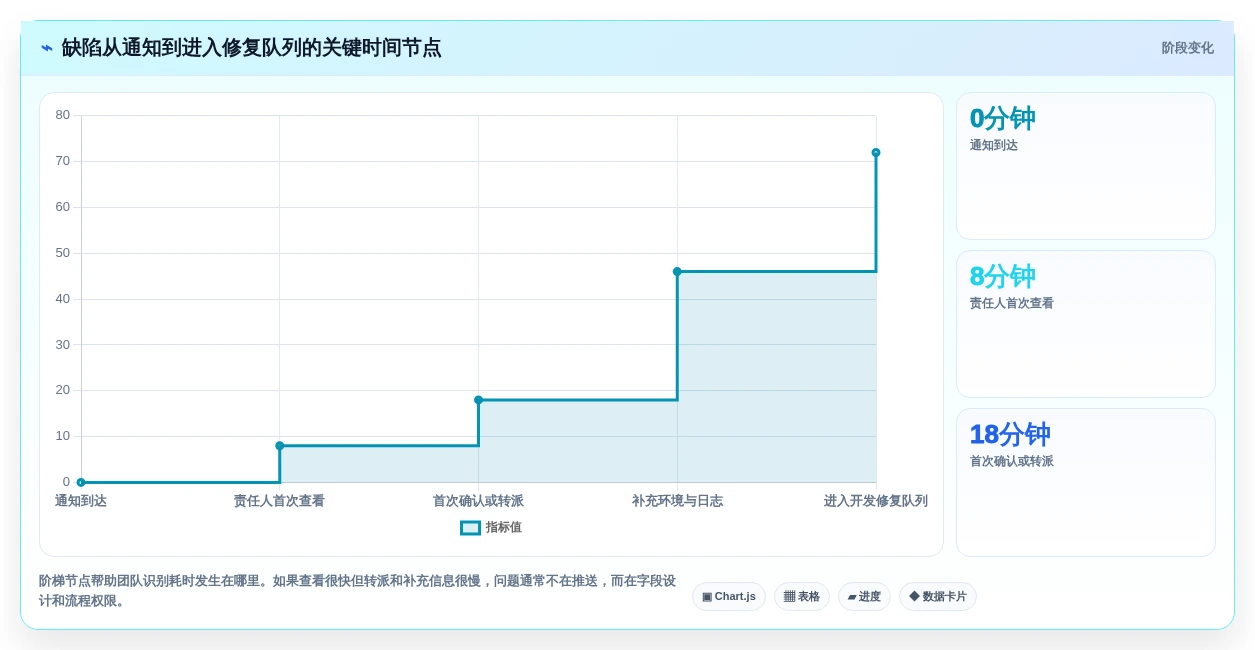Click the data point at 责任人首次查看
1255x650 pixels.
coord(280,446)
